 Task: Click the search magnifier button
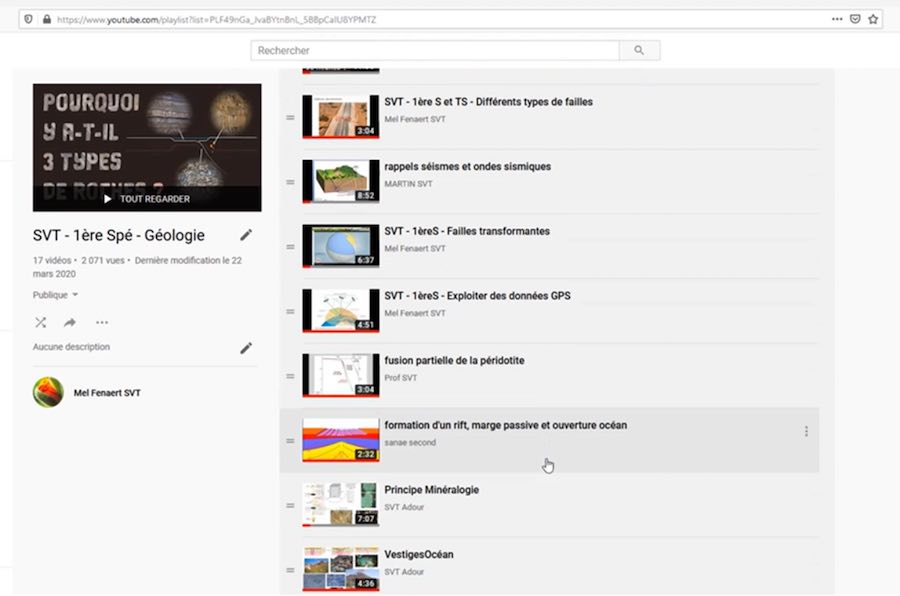click(x=639, y=51)
